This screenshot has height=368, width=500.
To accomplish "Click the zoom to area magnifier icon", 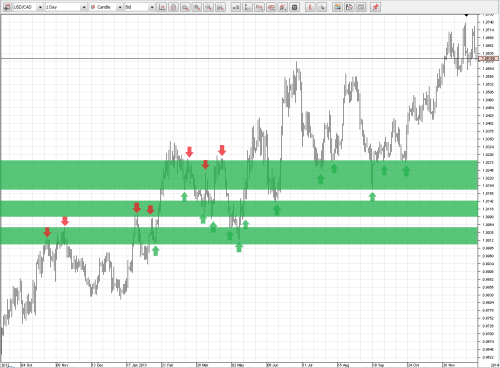I will 220,7.
